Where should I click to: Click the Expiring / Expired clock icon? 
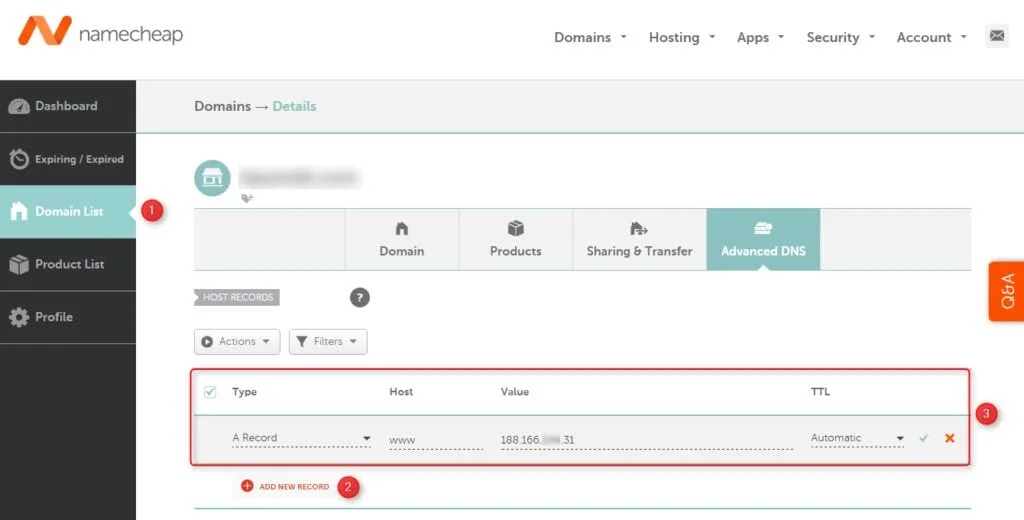[19, 159]
